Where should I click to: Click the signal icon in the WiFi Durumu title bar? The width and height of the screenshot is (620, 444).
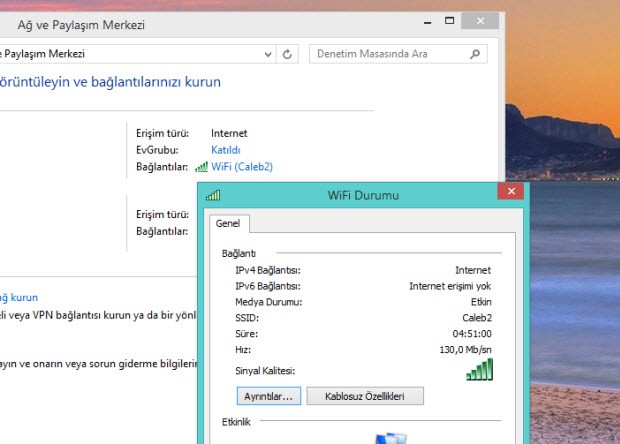(213, 195)
